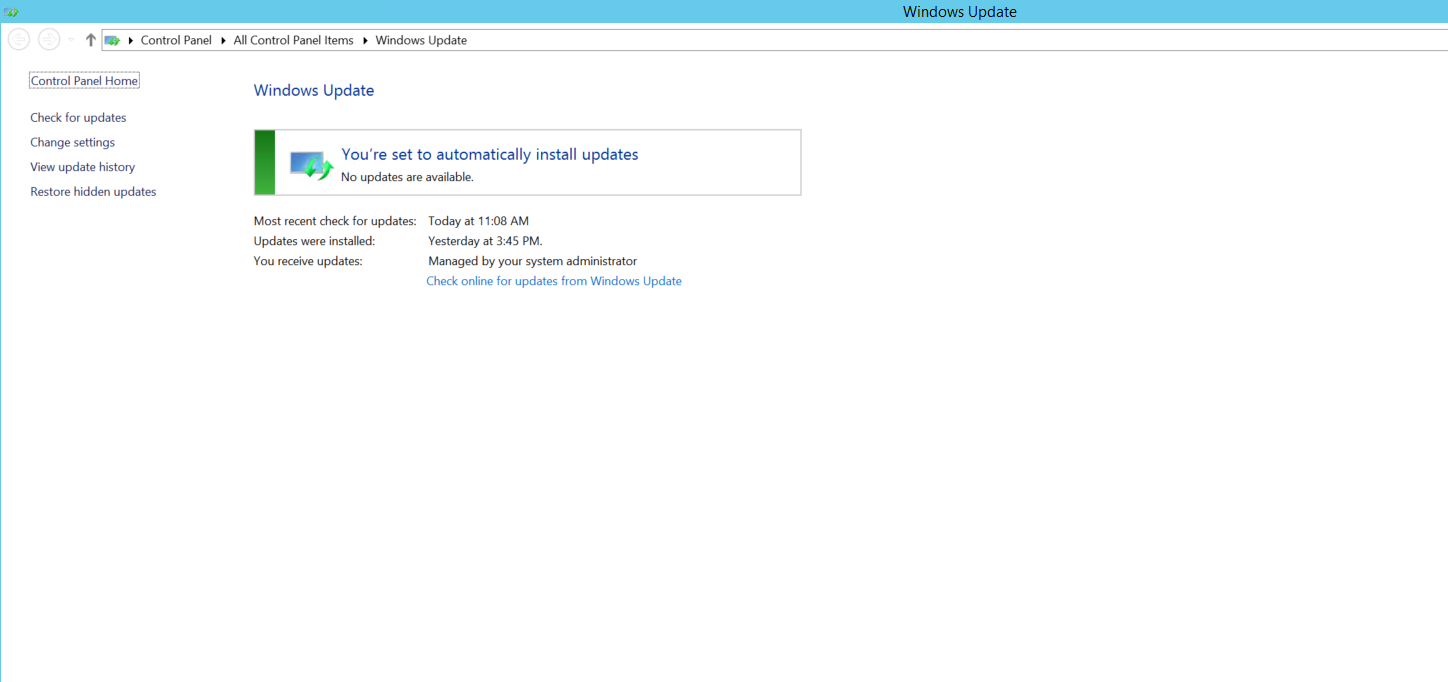Viewport: 1448px width, 682px height.
Task: Open Control Panel Home
Action: pos(84,80)
